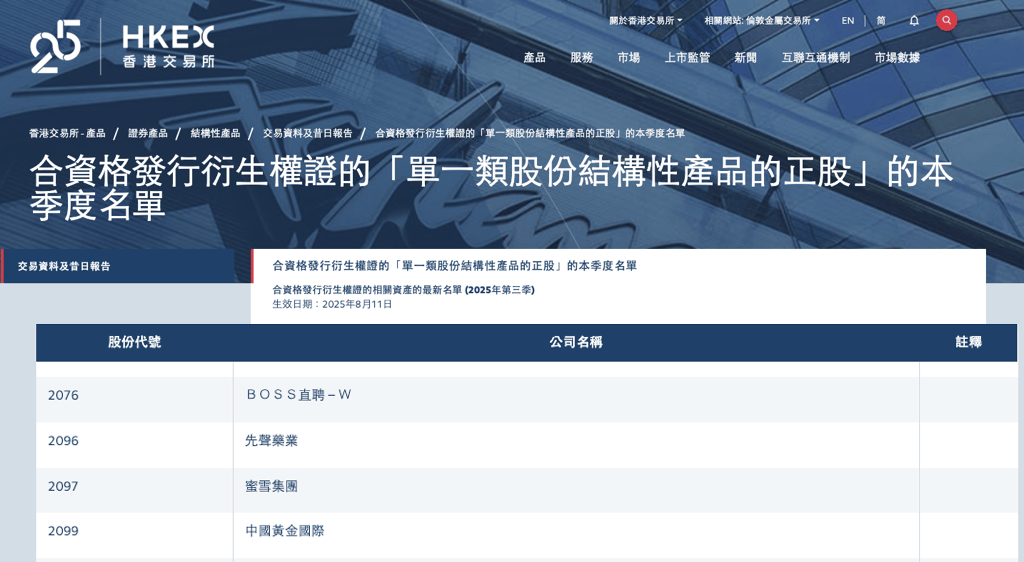This screenshot has width=1024, height=562.
Task: Click the HKEX 25th anniversary logo
Action: tap(56, 46)
